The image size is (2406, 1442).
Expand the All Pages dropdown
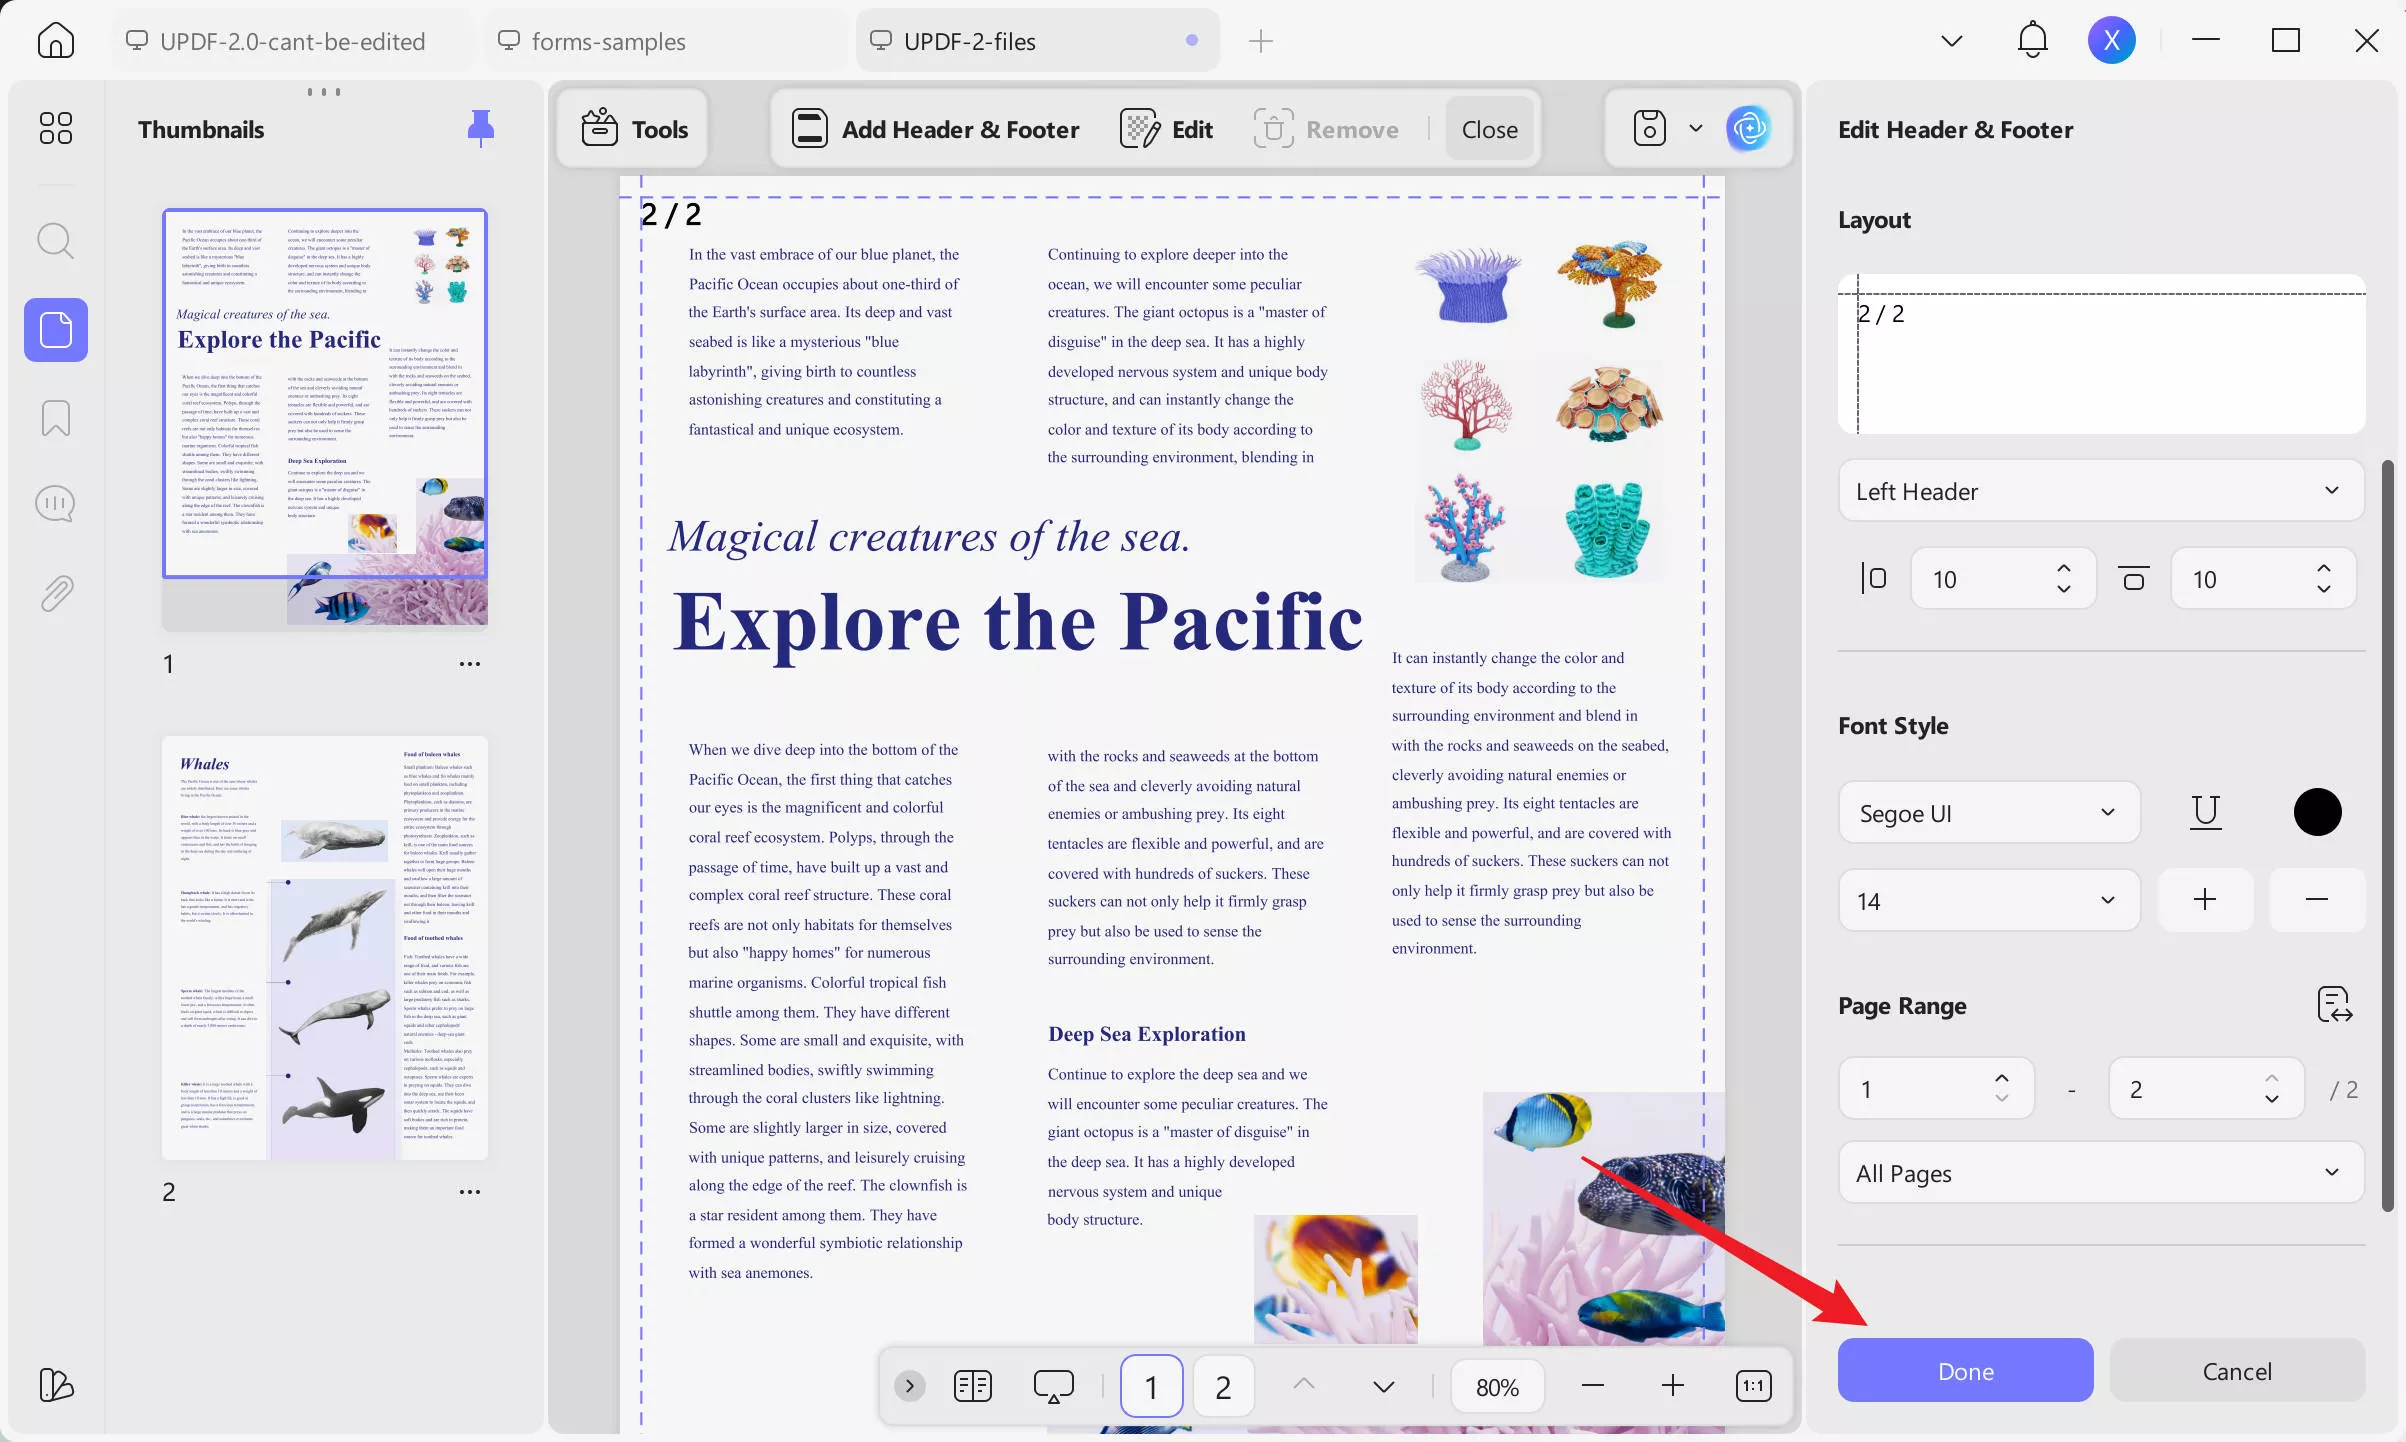(x=2100, y=1173)
